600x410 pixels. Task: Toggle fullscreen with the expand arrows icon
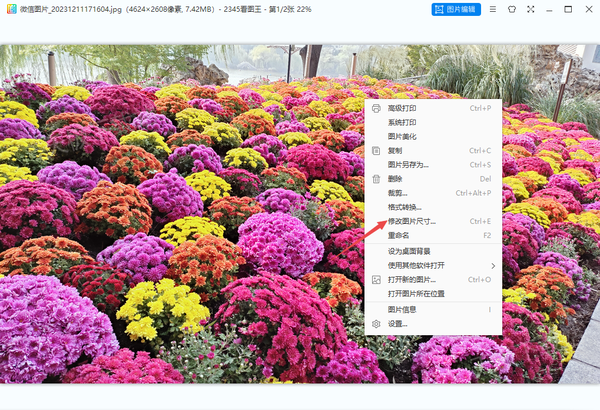click(x=531, y=9)
